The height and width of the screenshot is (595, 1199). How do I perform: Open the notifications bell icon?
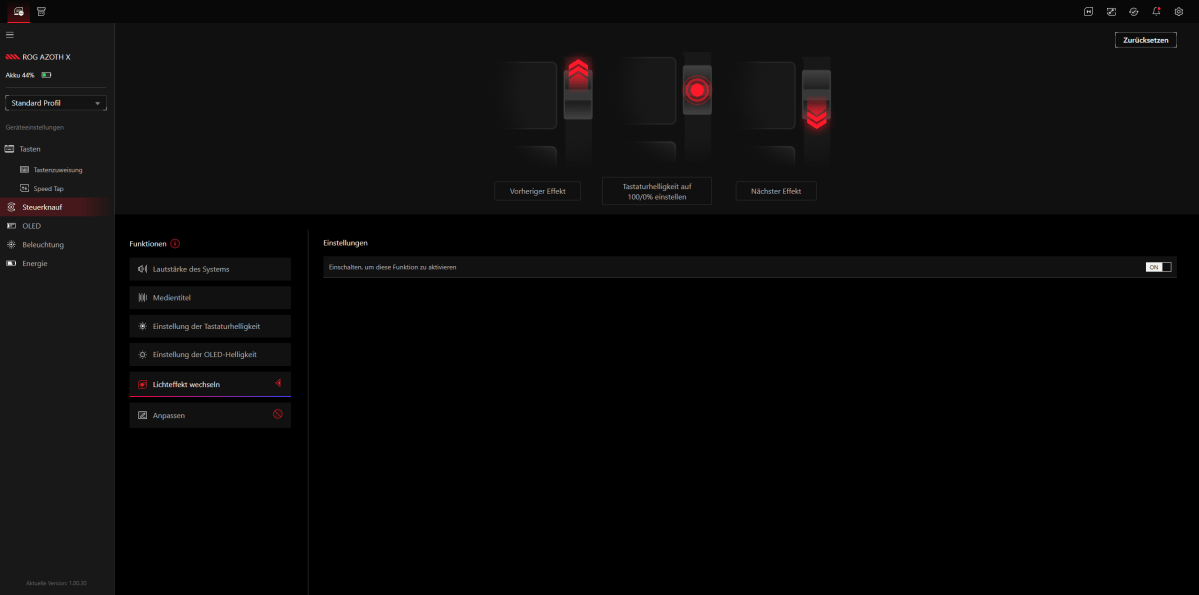[1155, 11]
